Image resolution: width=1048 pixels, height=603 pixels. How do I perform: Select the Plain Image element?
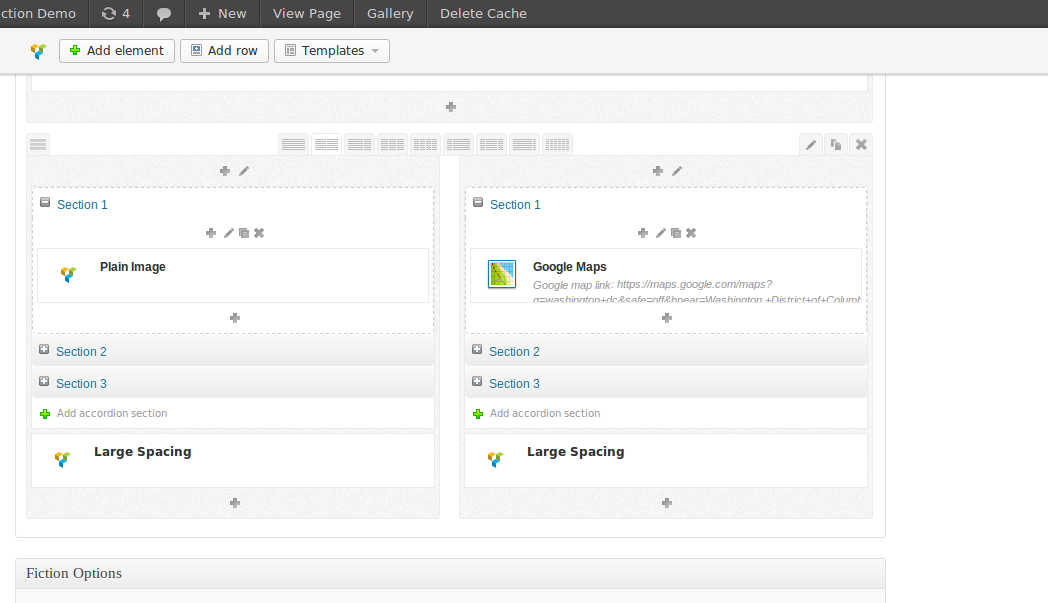point(233,275)
